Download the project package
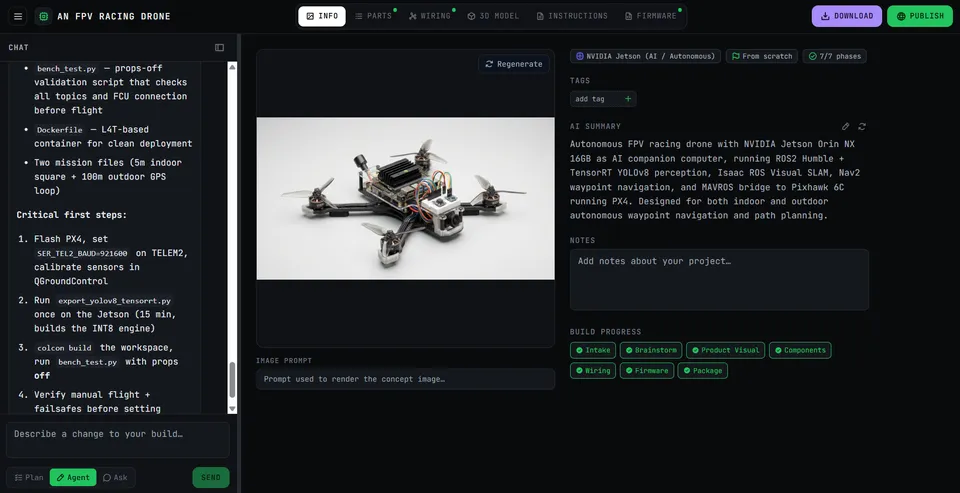Image resolution: width=960 pixels, height=493 pixels. click(847, 16)
